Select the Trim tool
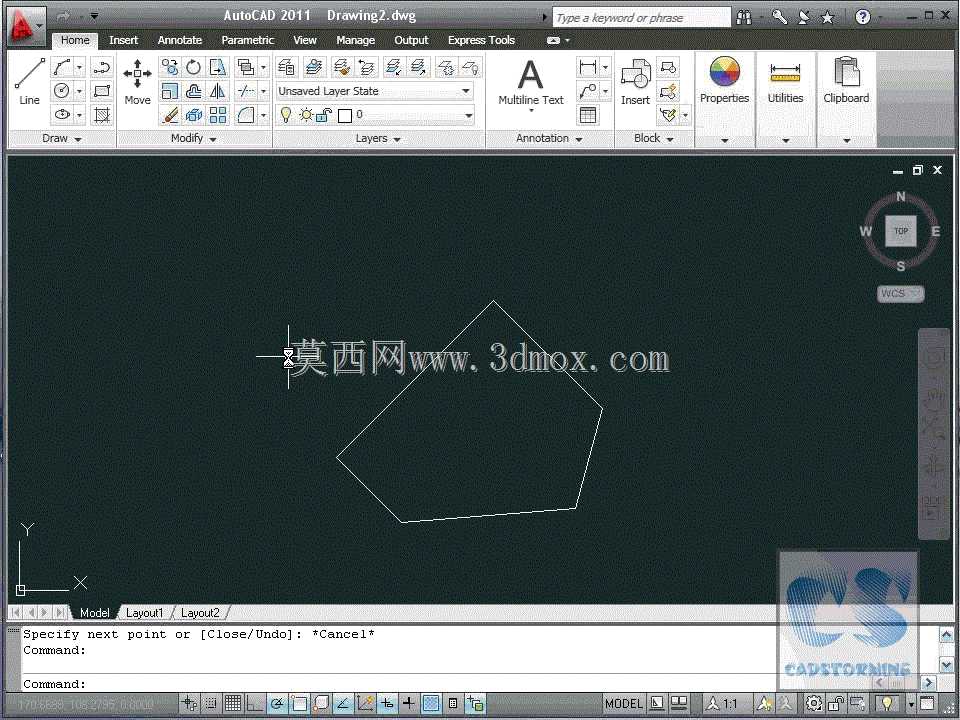The width and height of the screenshot is (960, 720). [x=246, y=91]
